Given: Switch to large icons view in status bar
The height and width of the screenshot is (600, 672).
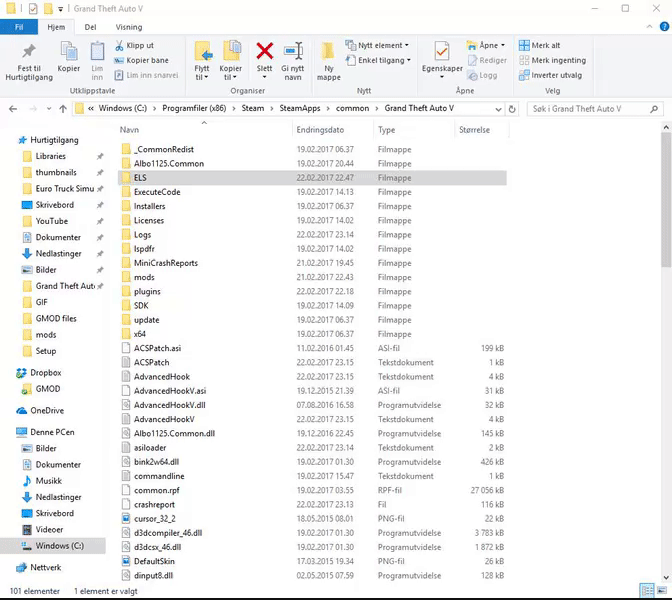Looking at the screenshot, I should point(662,590).
